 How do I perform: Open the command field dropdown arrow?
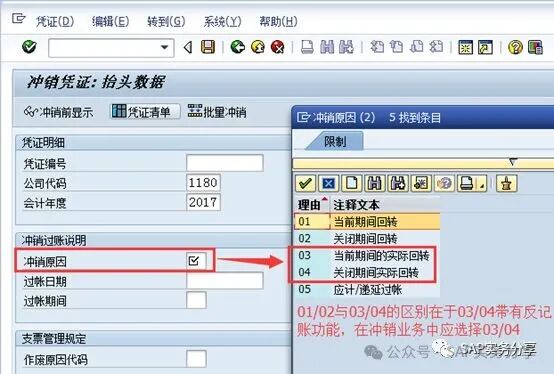[x=164, y=47]
